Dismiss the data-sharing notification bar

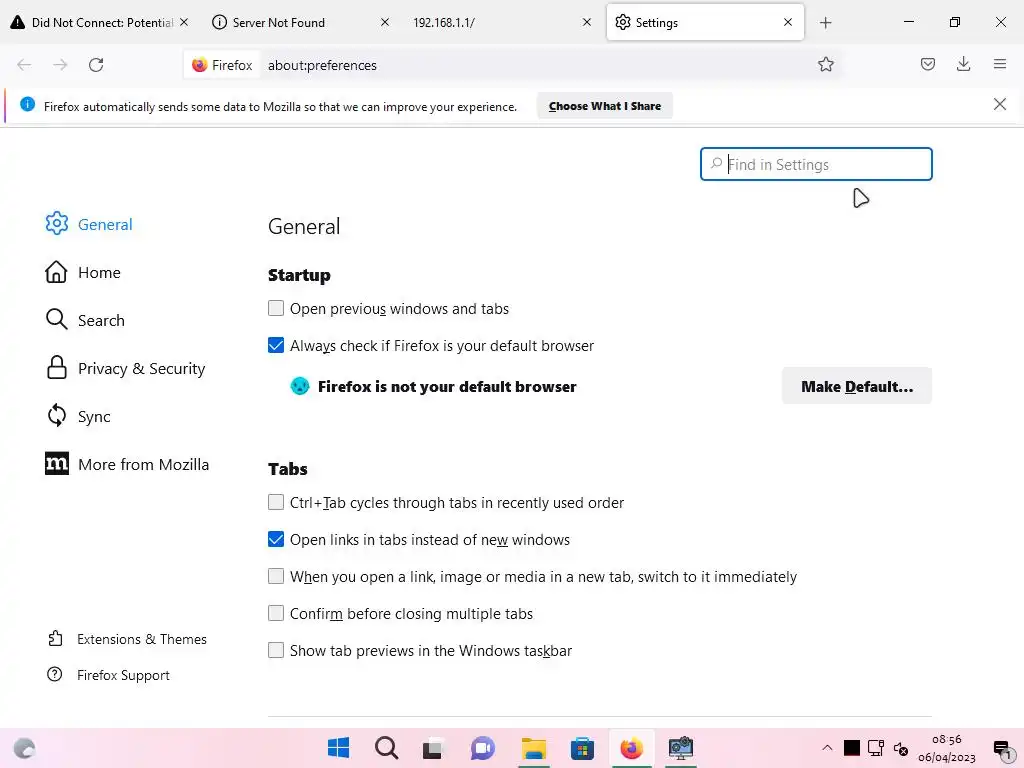pyautogui.click(x=999, y=104)
